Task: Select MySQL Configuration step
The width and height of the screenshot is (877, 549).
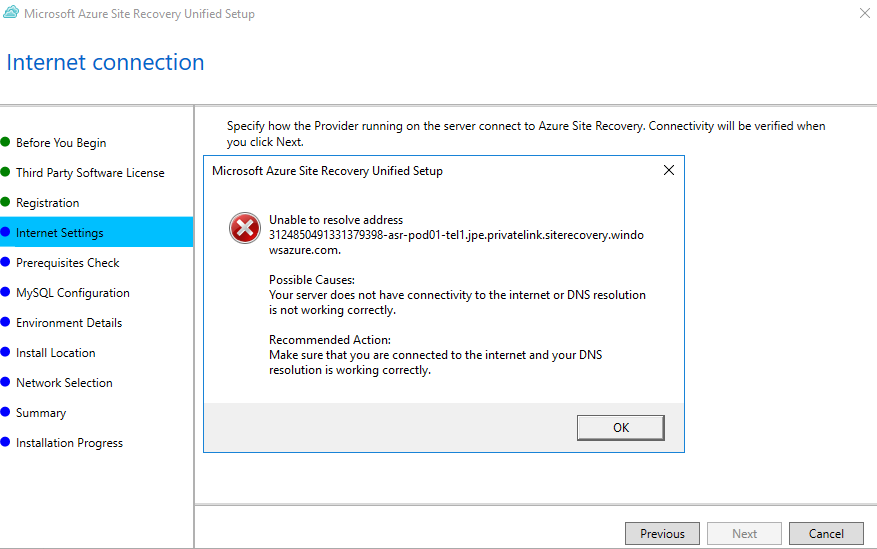Action: point(73,293)
